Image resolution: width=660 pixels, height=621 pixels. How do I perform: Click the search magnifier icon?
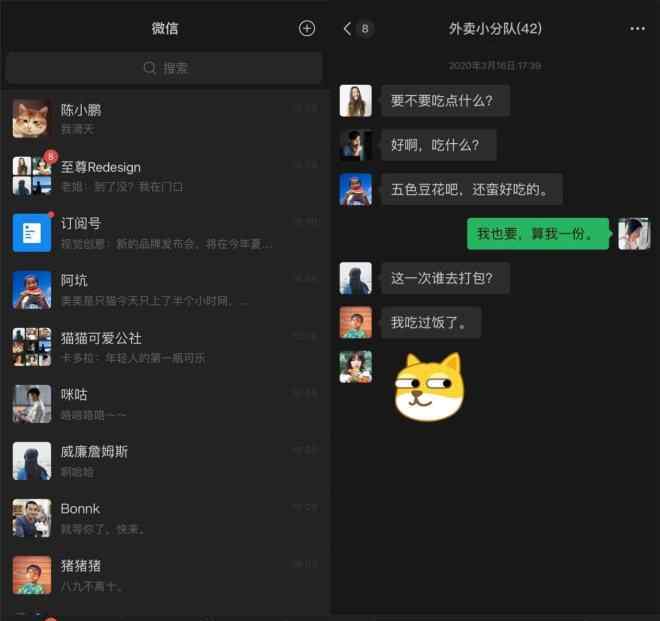[149, 68]
